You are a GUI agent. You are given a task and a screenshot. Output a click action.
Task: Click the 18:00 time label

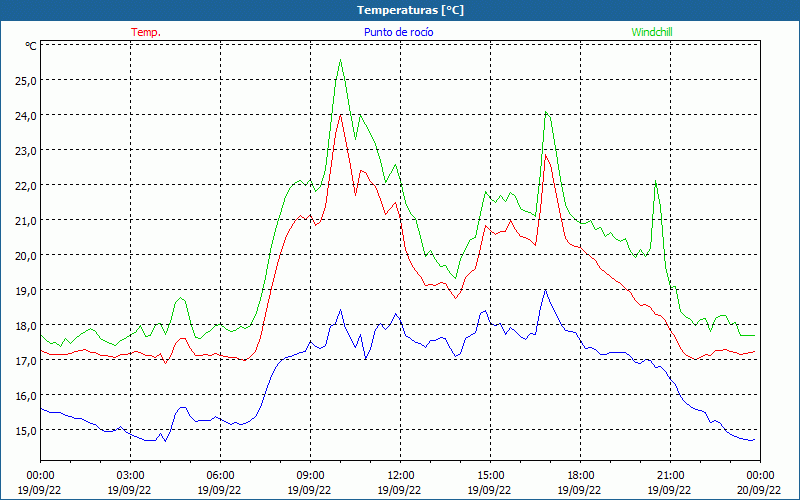(x=580, y=476)
